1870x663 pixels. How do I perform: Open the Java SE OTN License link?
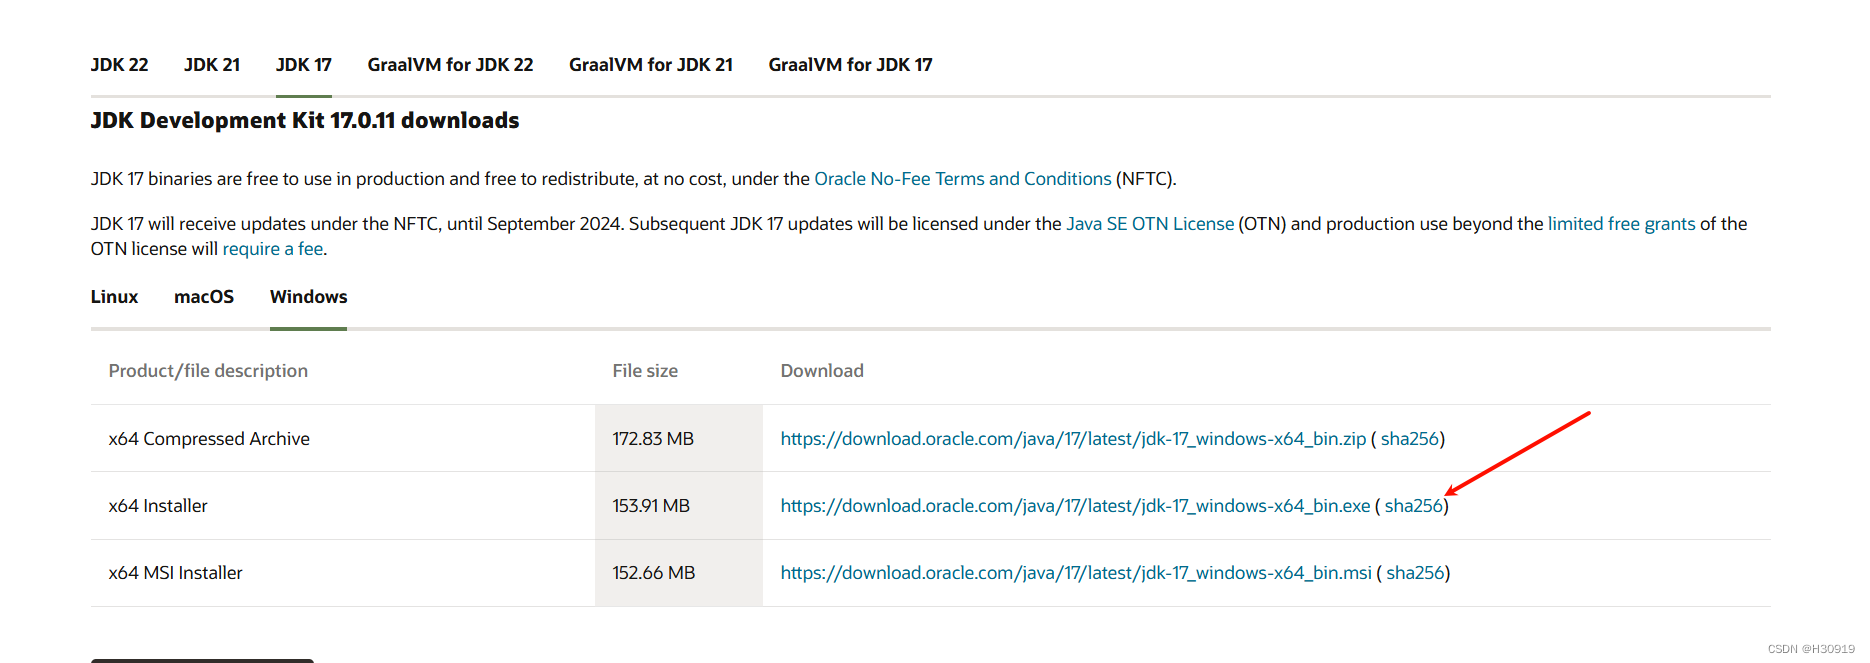click(x=1148, y=223)
